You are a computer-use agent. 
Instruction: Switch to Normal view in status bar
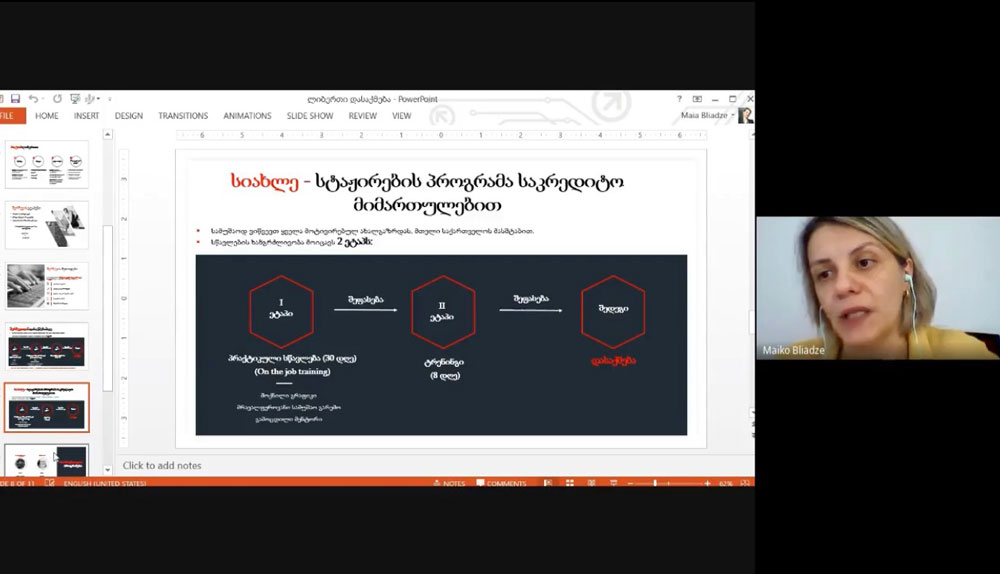pos(548,484)
